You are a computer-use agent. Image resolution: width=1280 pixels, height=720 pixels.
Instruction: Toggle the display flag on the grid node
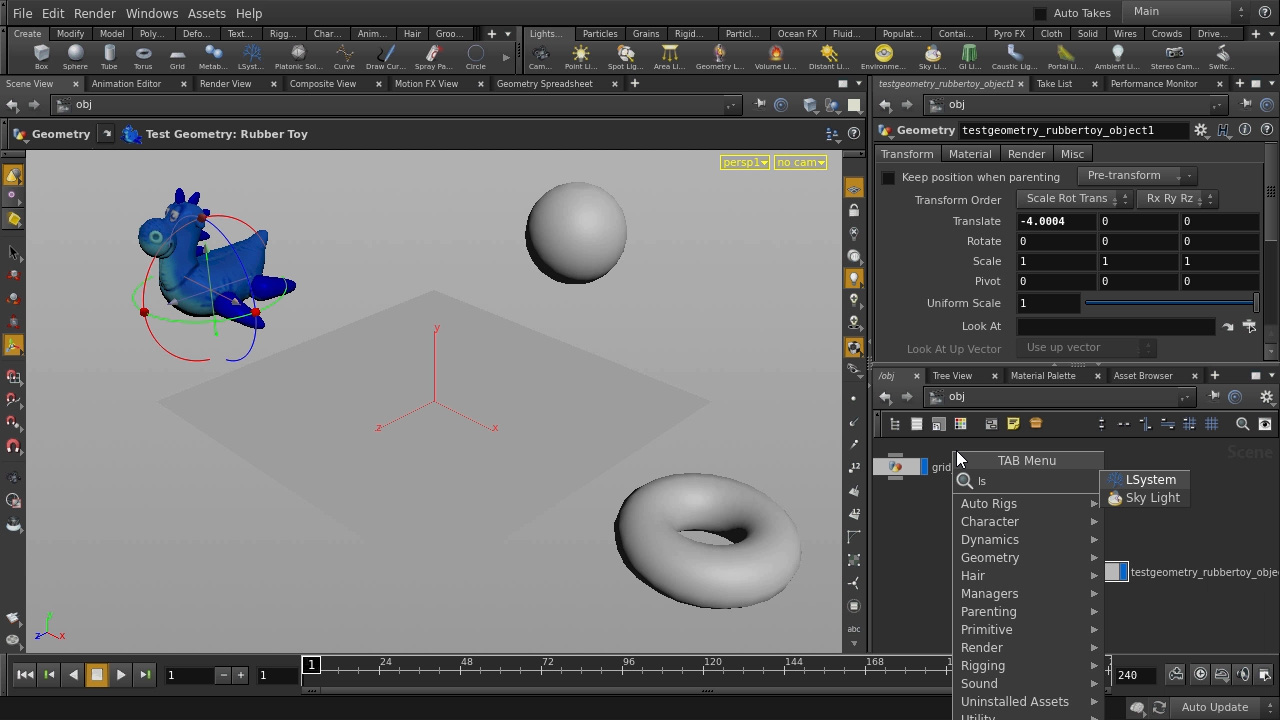point(923,467)
